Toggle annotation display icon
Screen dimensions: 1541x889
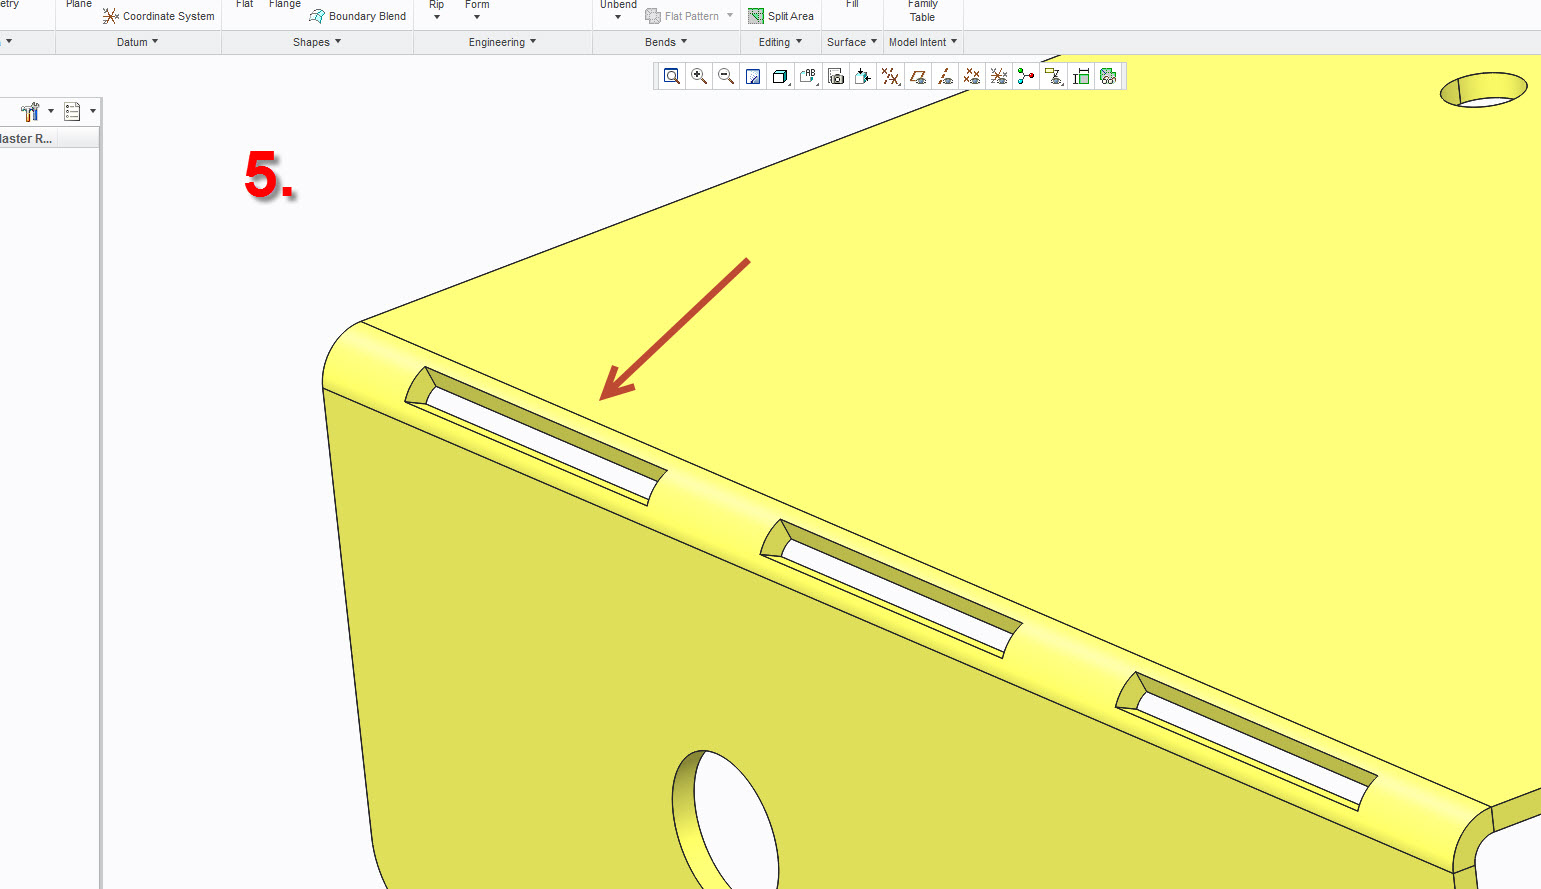(1053, 76)
